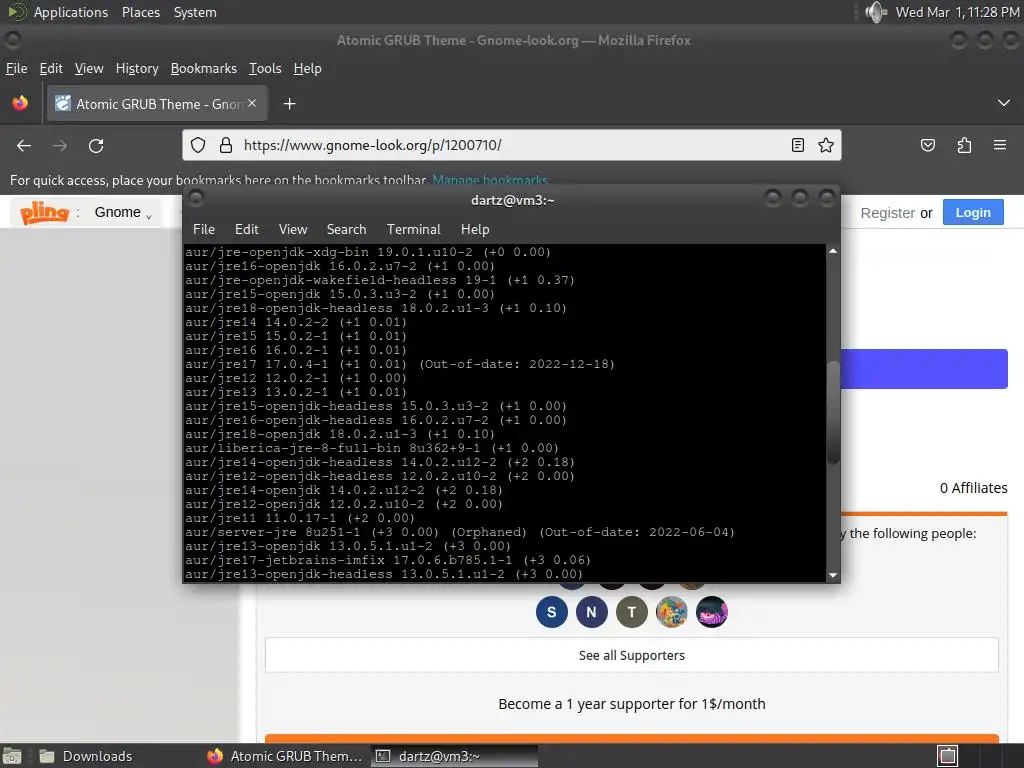Click the show desktop icon in bottom panel

[x=12, y=756]
